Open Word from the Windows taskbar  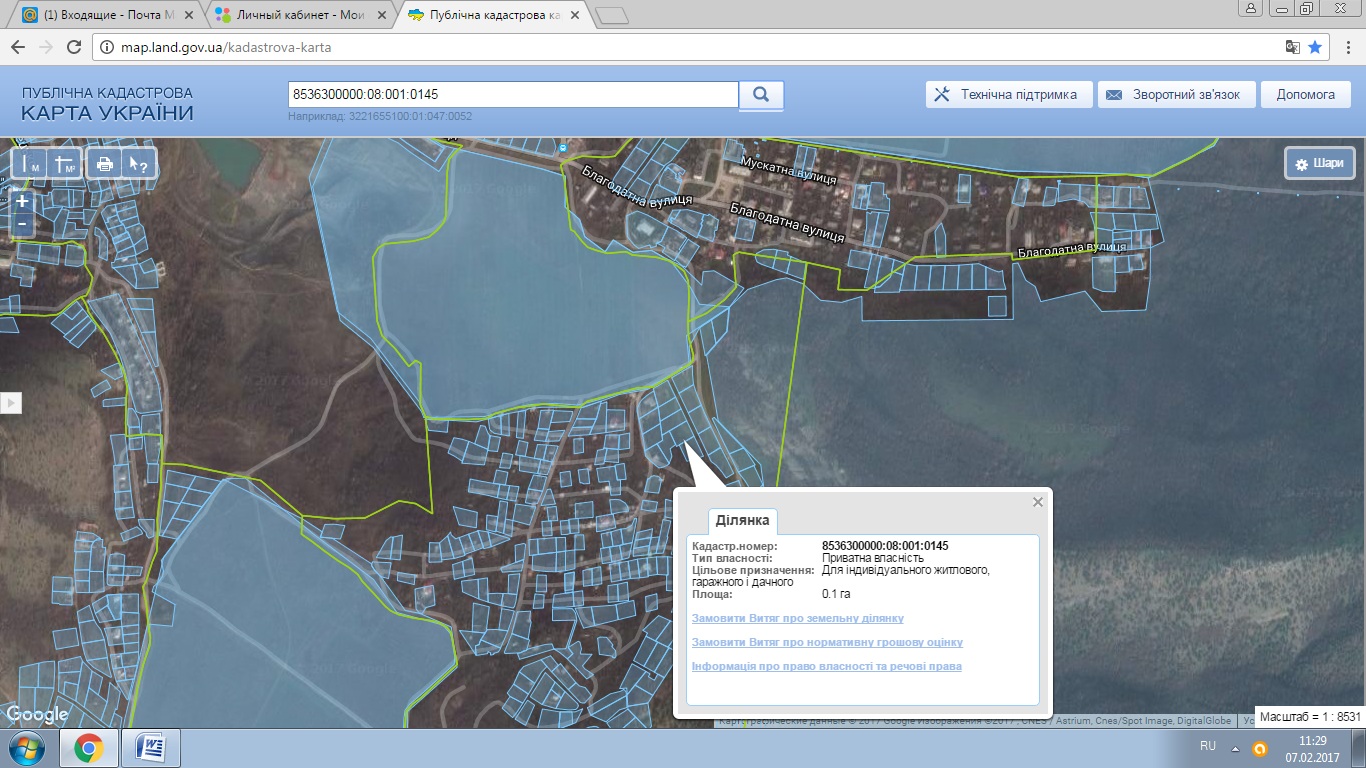point(150,747)
